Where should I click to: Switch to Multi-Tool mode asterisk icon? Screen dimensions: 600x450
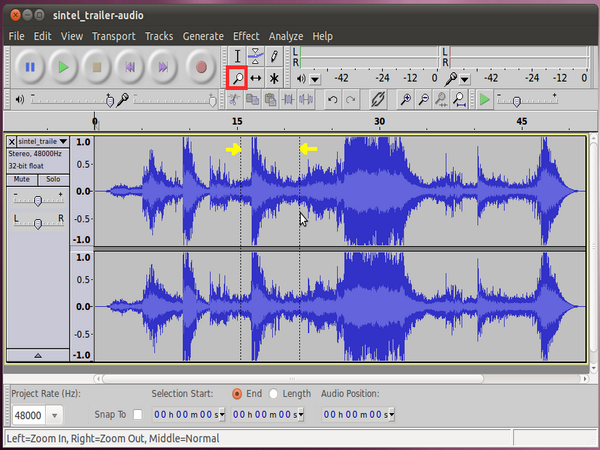pyautogui.click(x=274, y=78)
